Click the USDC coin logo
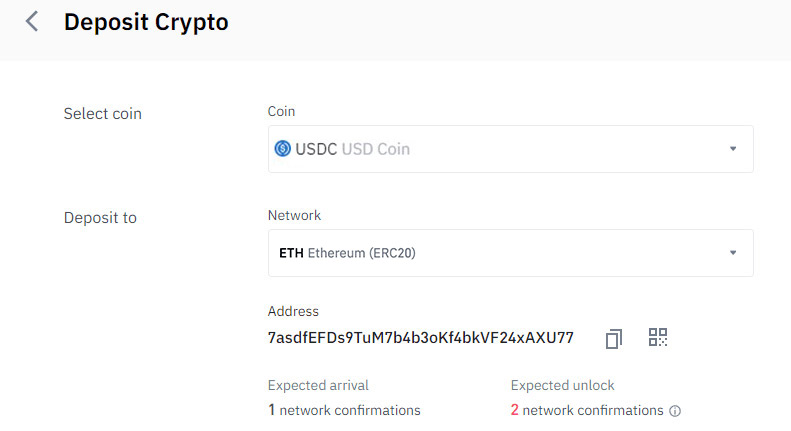Screen dimensions: 791x431 pos(282,148)
